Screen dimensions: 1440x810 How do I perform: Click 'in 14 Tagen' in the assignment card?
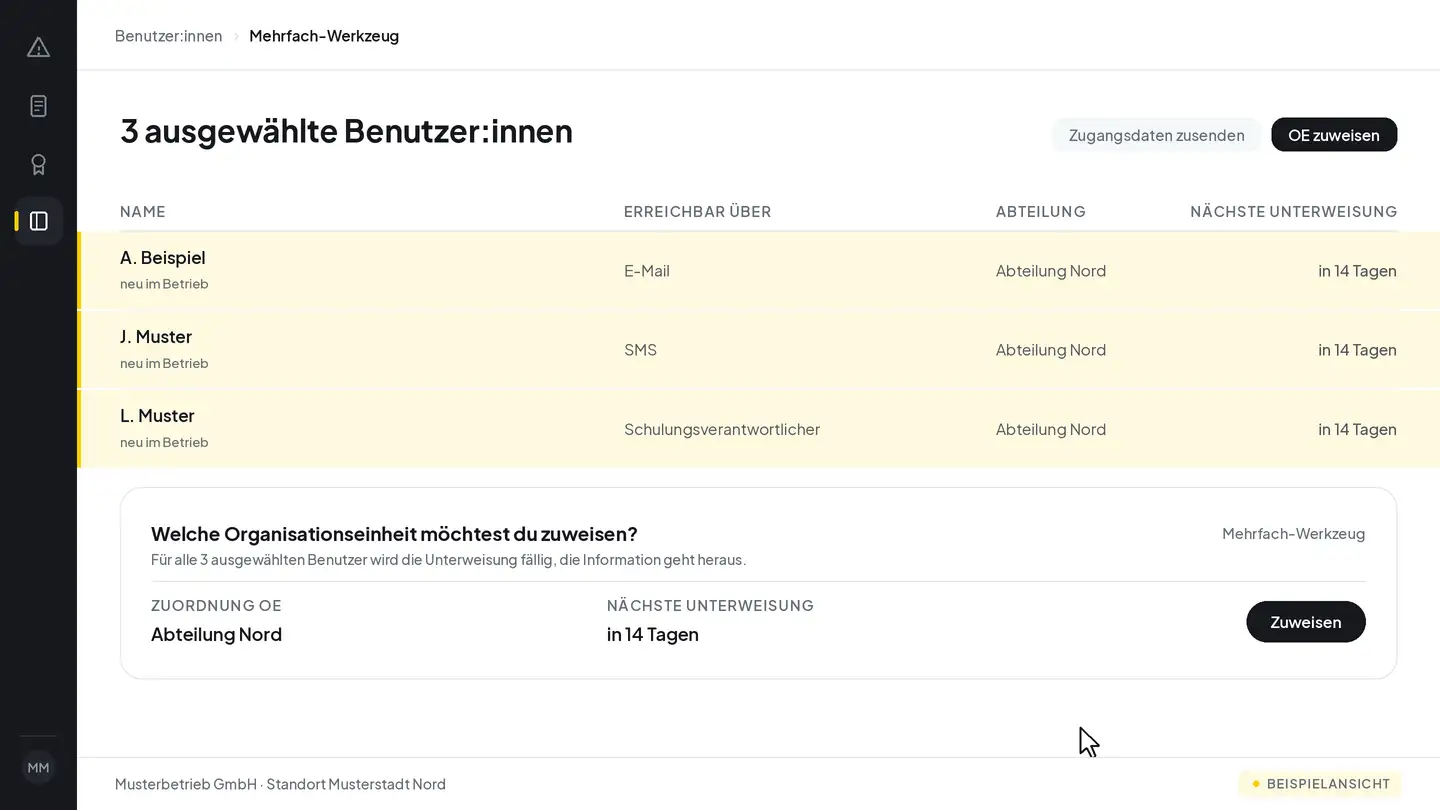point(652,635)
